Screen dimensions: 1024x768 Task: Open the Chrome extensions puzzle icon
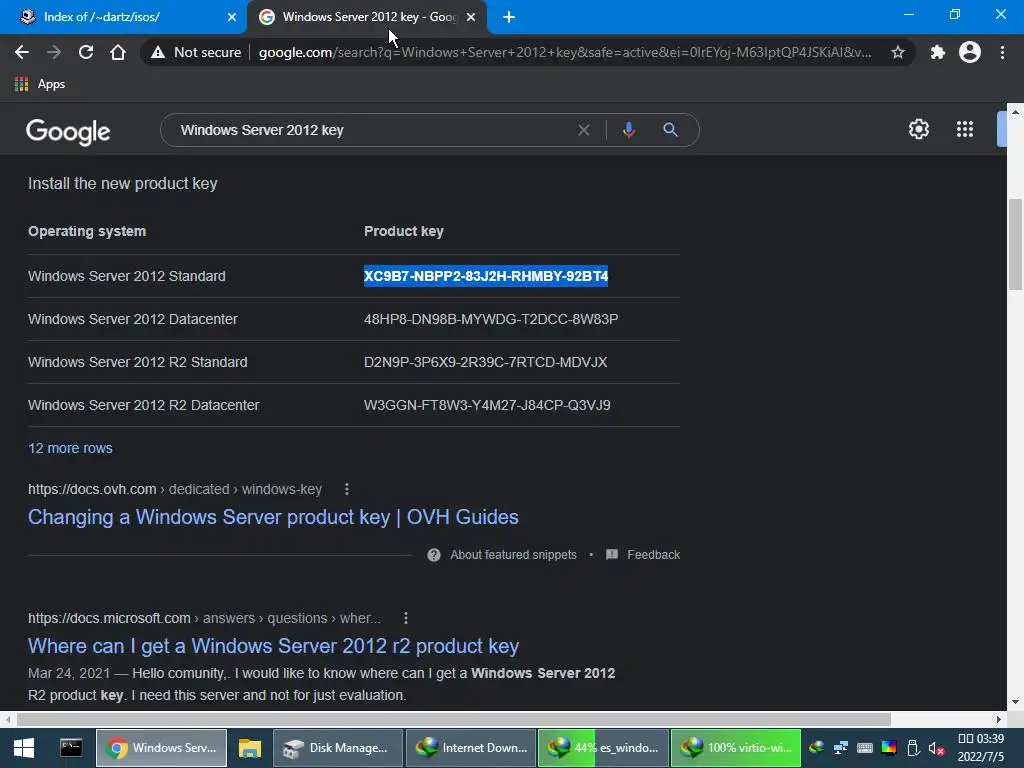[938, 52]
